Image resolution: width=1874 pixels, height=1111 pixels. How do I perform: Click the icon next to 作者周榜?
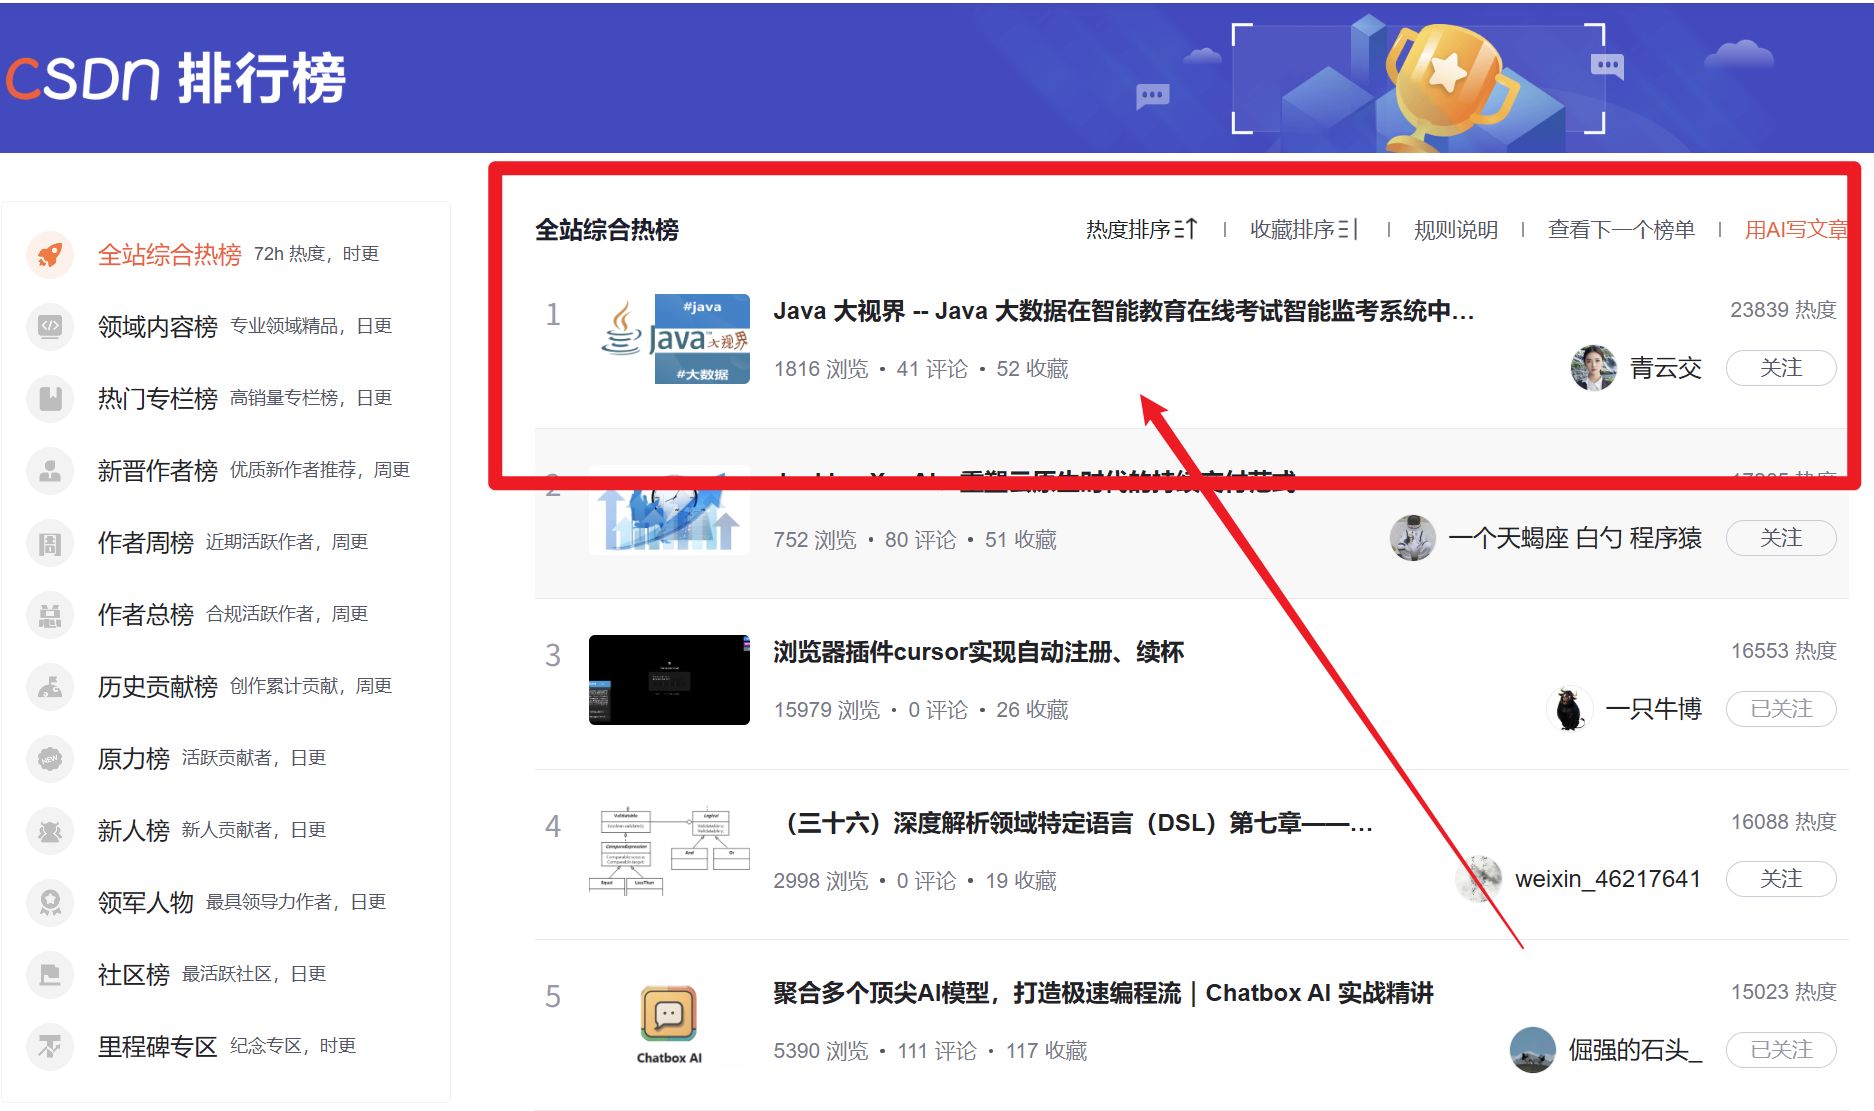tap(50, 543)
